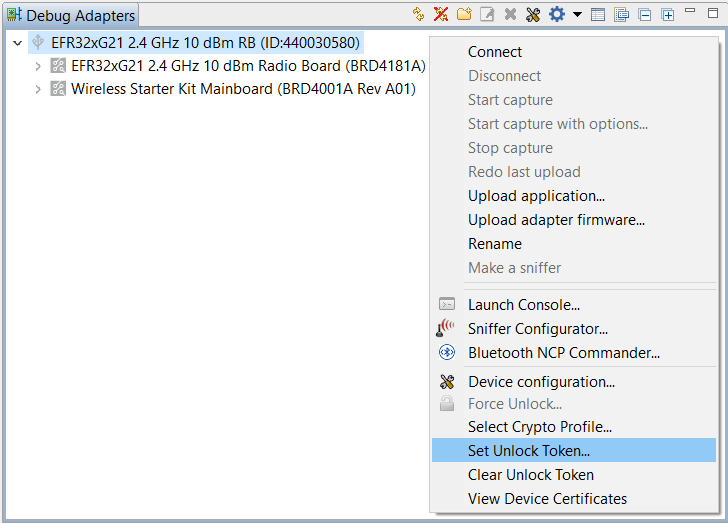Expand the Wireless Starter Kit Mainboard node
The height and width of the screenshot is (523, 728).
(x=38, y=89)
